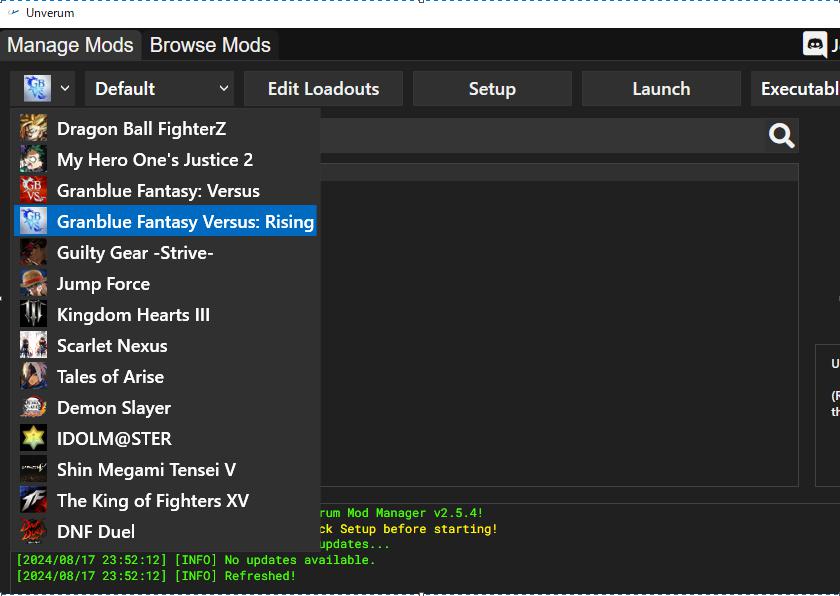
Task: Switch to the Browse Mods tab
Action: pos(210,45)
